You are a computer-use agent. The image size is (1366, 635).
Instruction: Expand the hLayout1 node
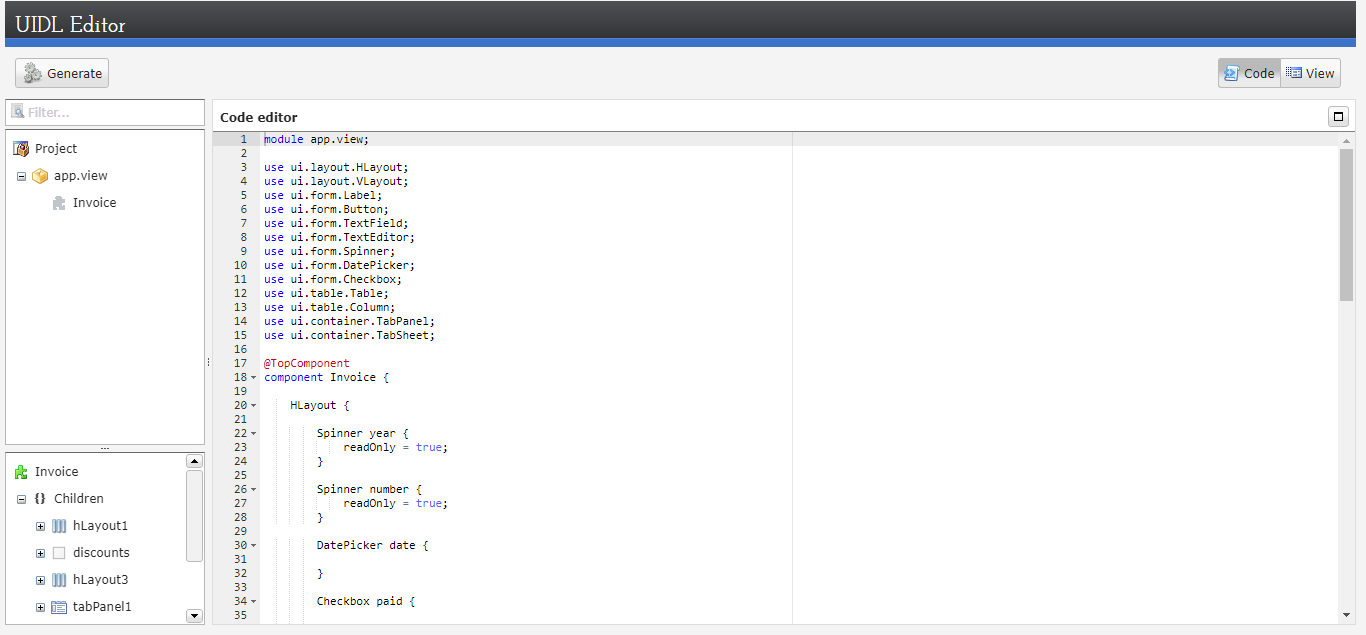click(x=40, y=526)
